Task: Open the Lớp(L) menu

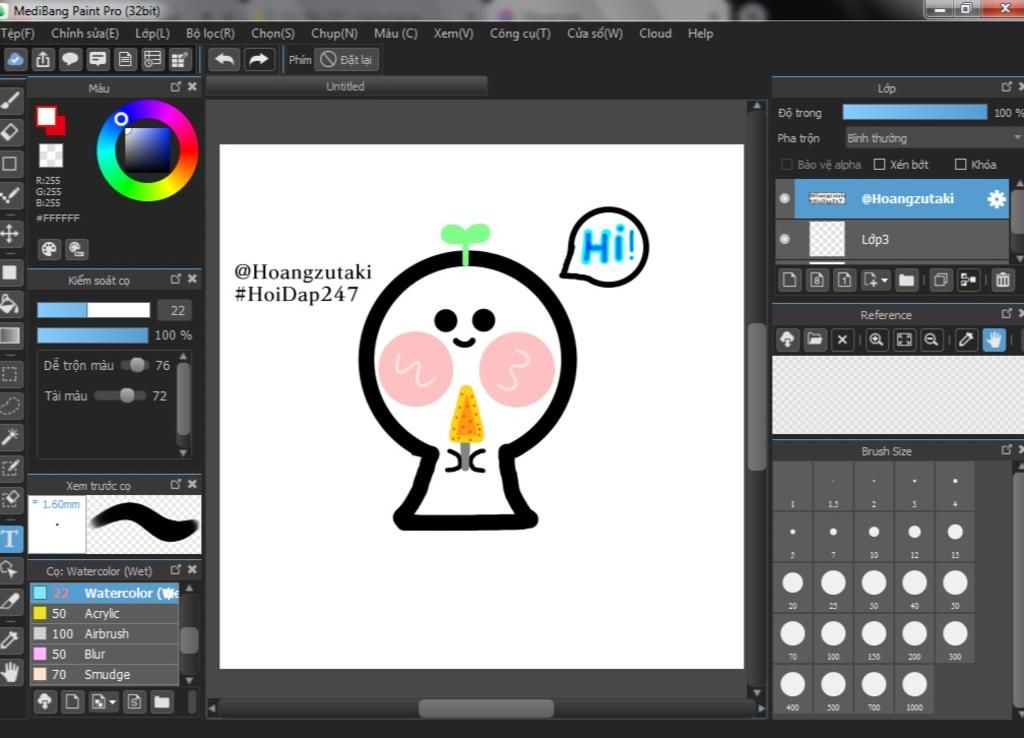Action: (x=152, y=33)
